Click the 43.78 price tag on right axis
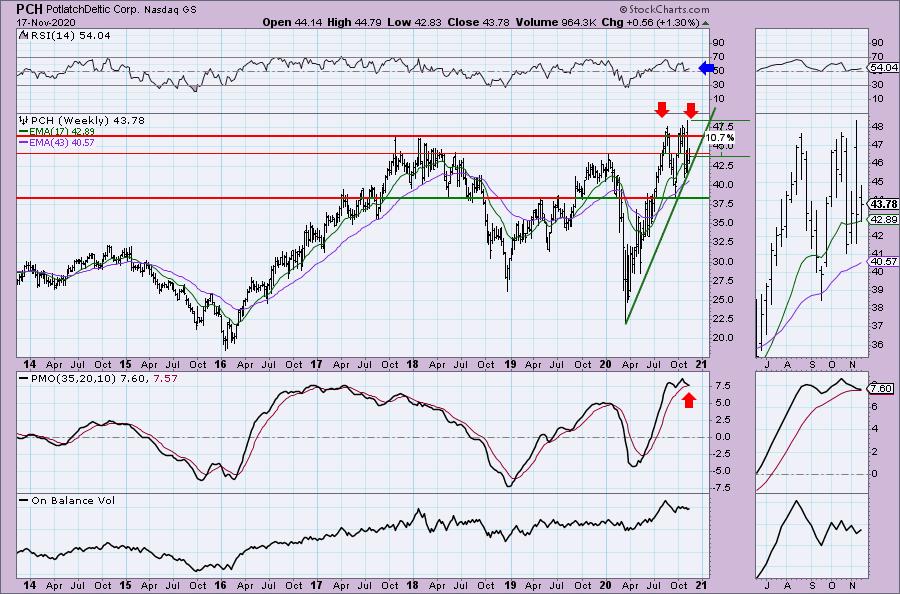Image resolution: width=900 pixels, height=594 pixels. (x=883, y=204)
